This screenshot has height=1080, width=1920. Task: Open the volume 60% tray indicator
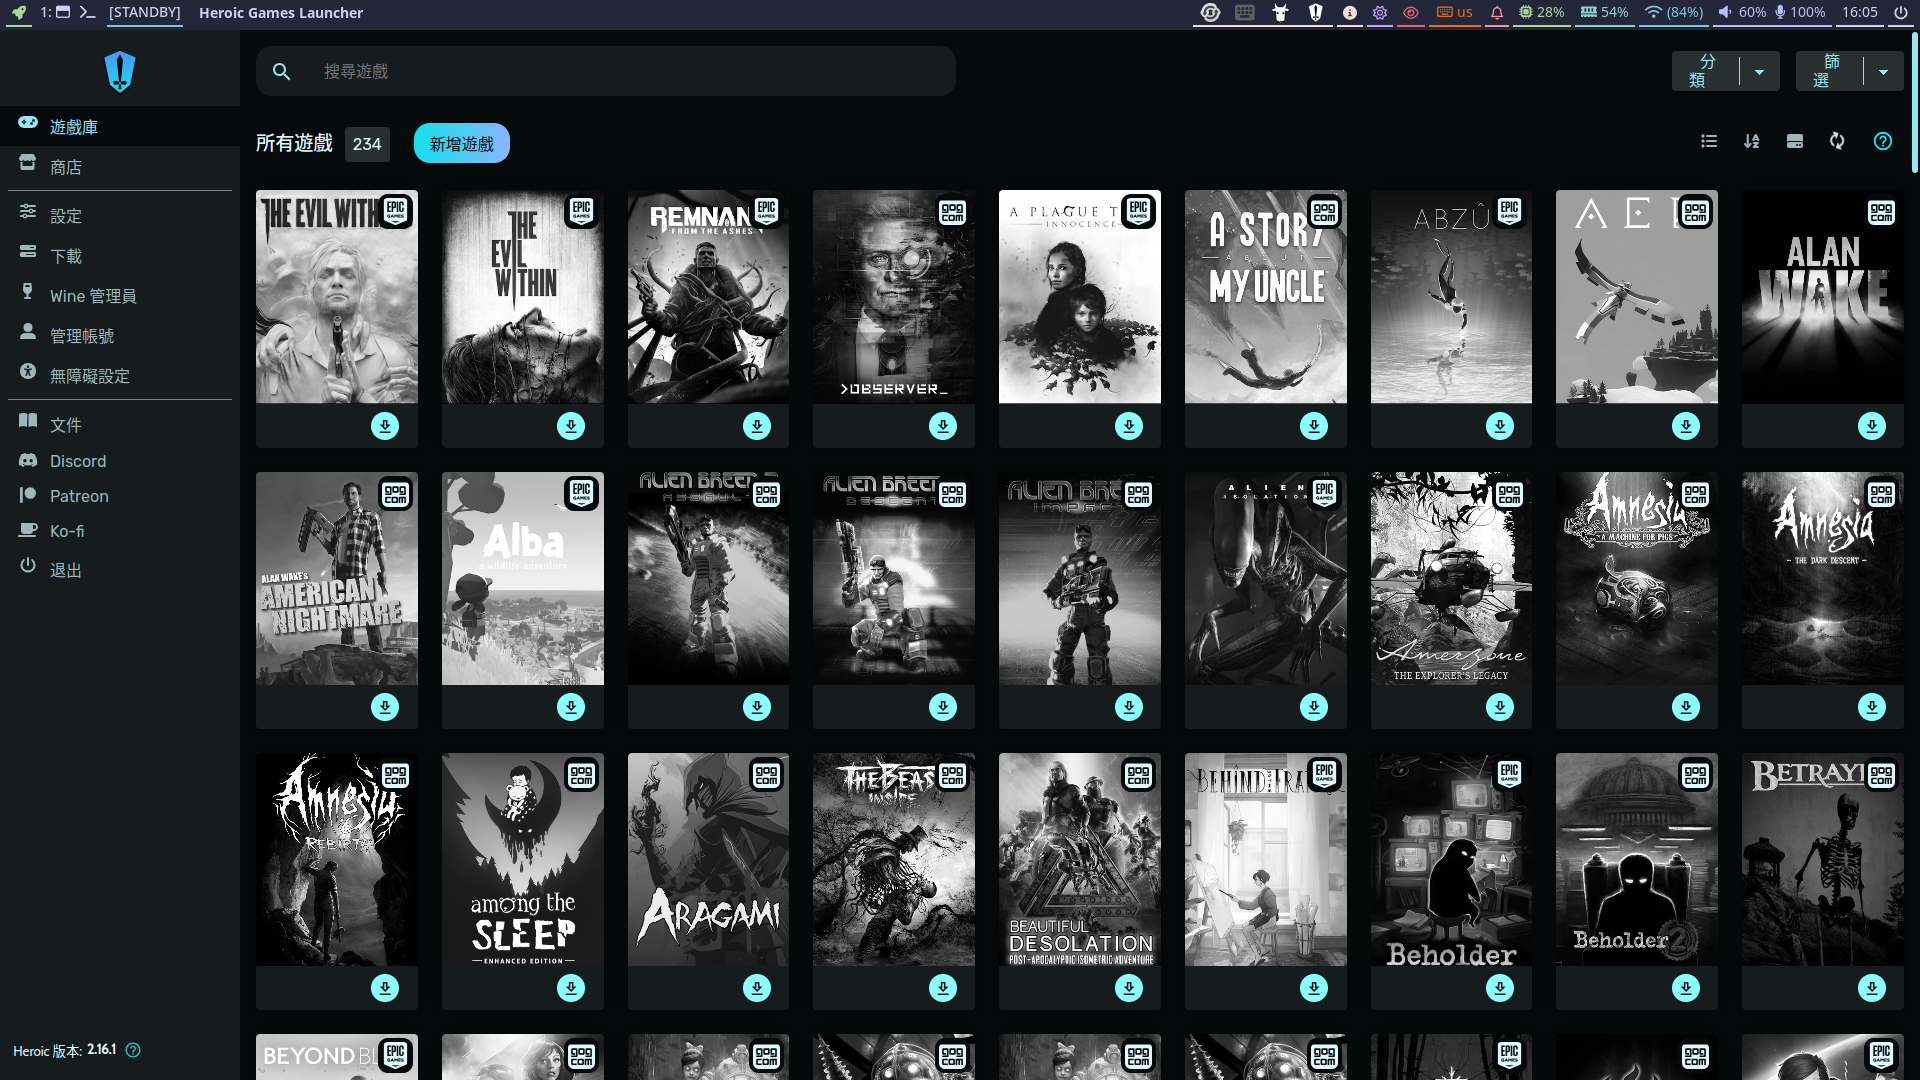click(x=1742, y=12)
